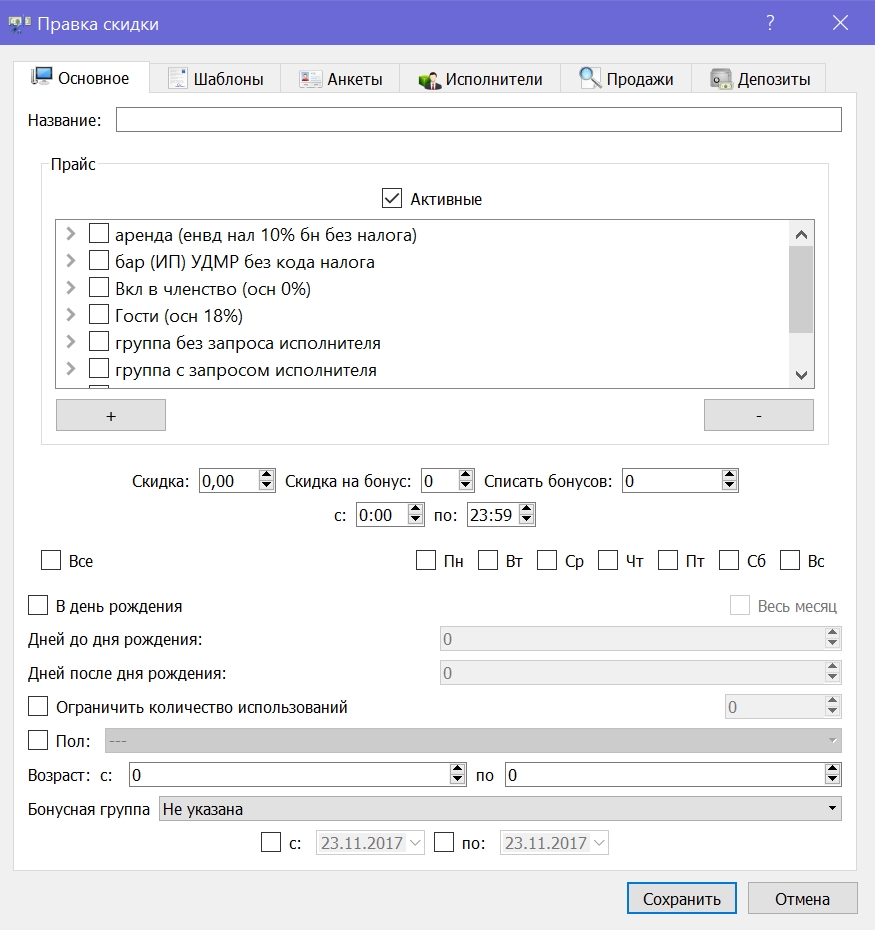Screen dimensions: 875x930
Task: Open the Анкеты tab
Action: (x=341, y=79)
